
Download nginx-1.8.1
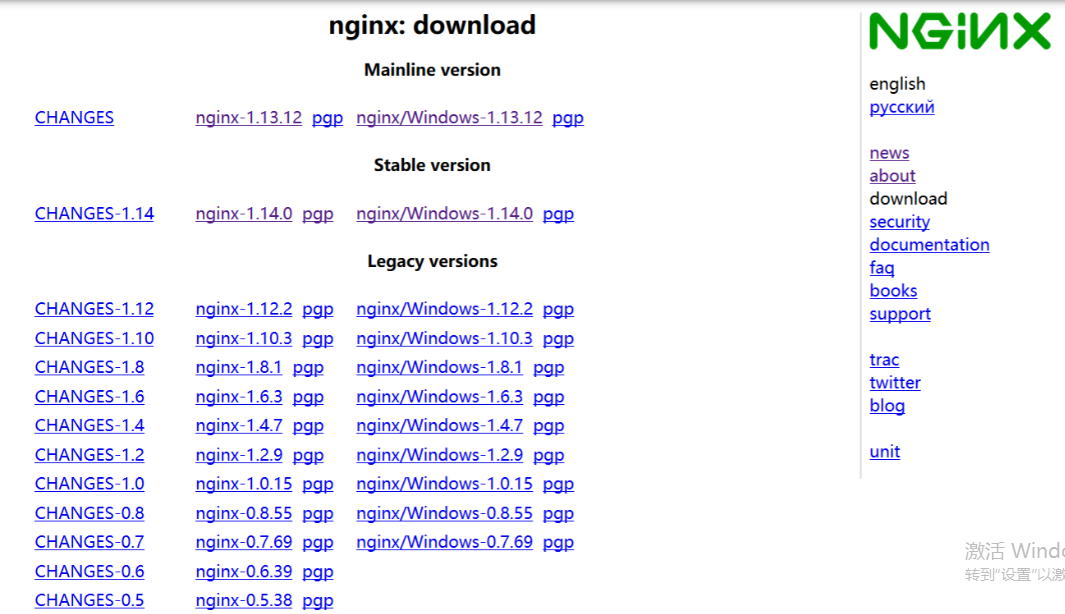pos(239,367)
